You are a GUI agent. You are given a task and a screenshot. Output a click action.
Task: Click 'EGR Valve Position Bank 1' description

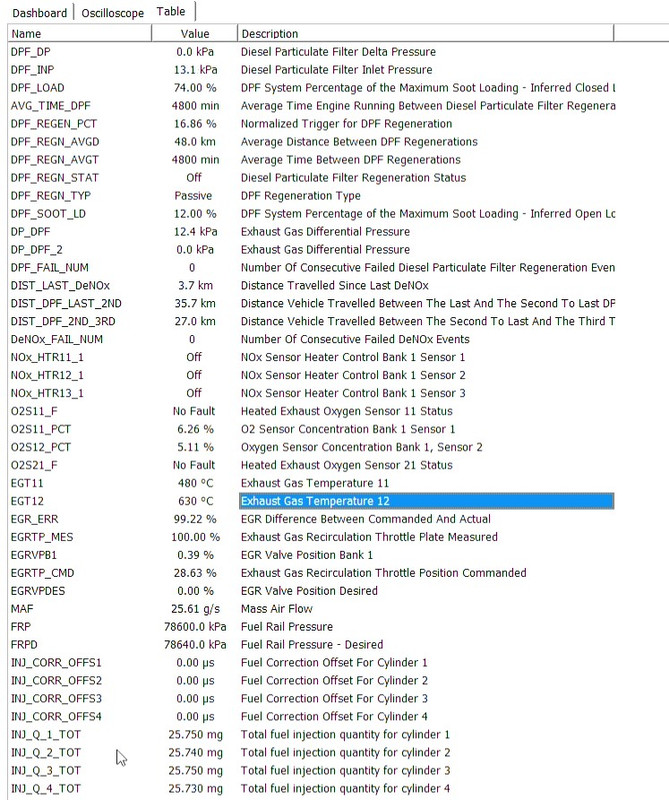click(307, 555)
